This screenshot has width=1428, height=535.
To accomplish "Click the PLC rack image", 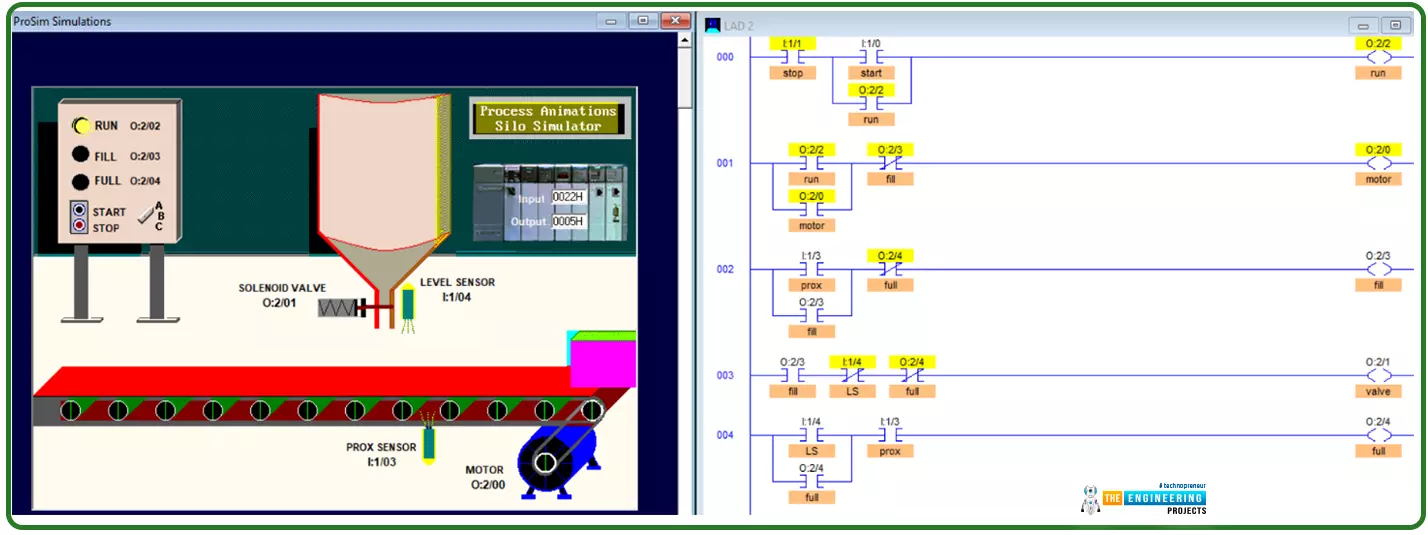I will click(551, 203).
